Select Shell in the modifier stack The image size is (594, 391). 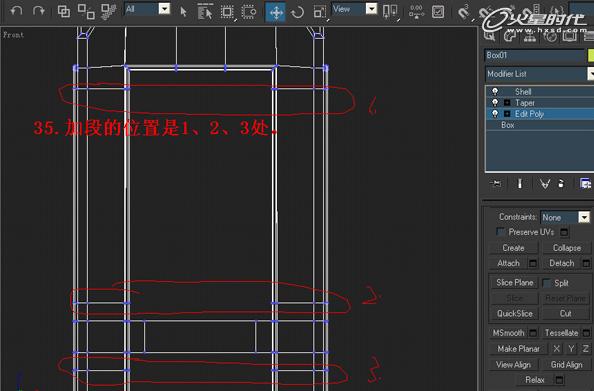click(523, 92)
